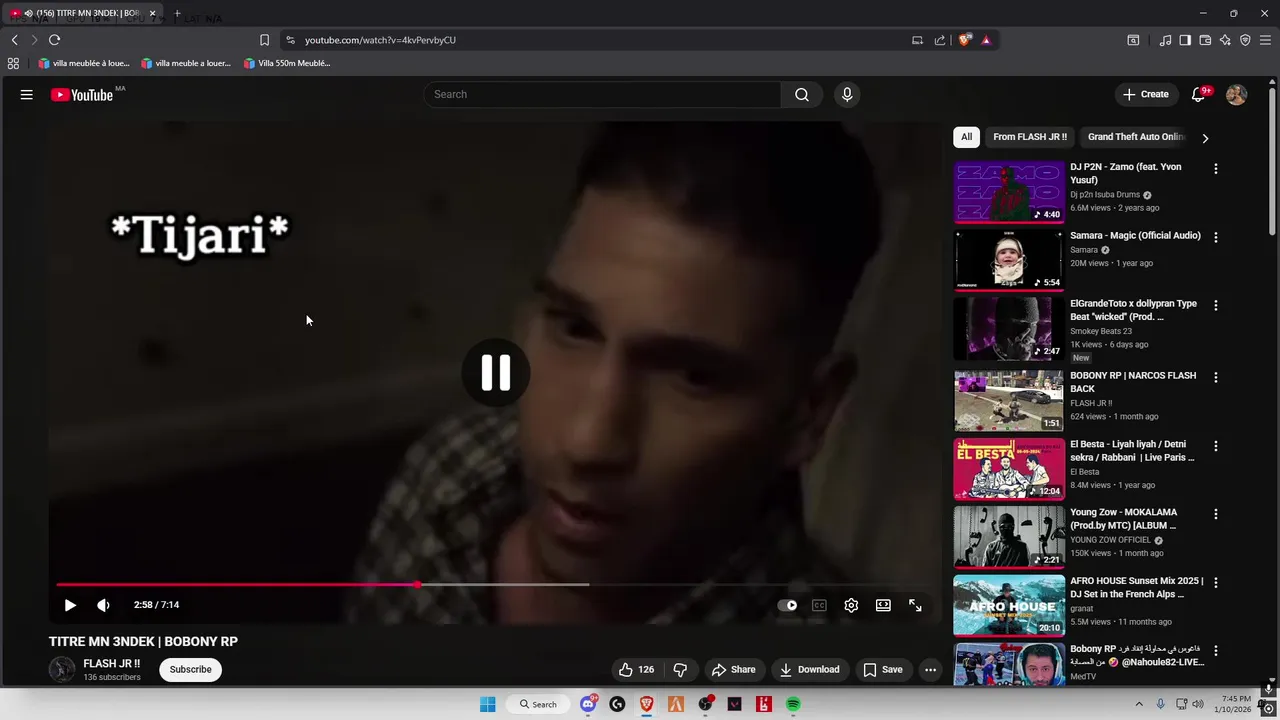Open options for Samara - Magic video
Viewport: 1280px width, 720px height.
click(x=1216, y=238)
